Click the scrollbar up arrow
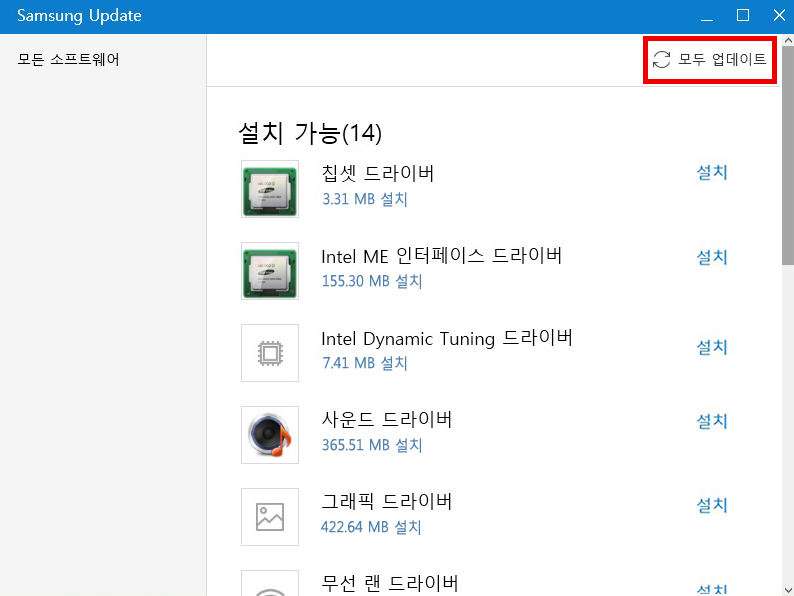Image resolution: width=794 pixels, height=596 pixels. click(788, 40)
